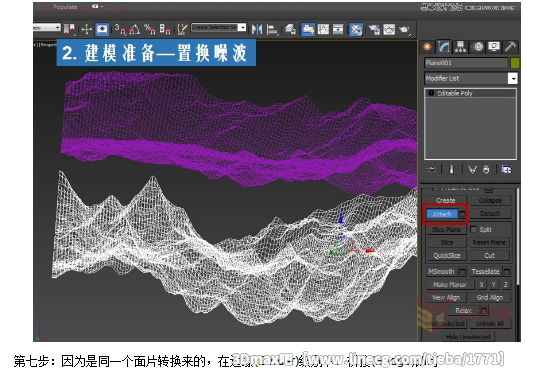Click the Pin Stack icon
Image resolution: width=544 pixels, height=378 pixels.
click(x=431, y=170)
